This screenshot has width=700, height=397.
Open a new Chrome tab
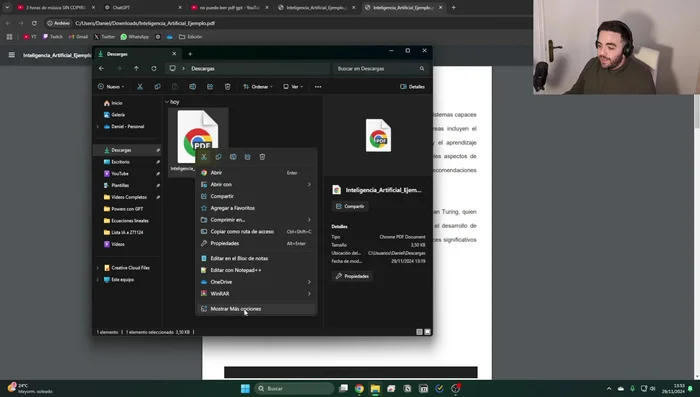pyautogui.click(x=454, y=7)
